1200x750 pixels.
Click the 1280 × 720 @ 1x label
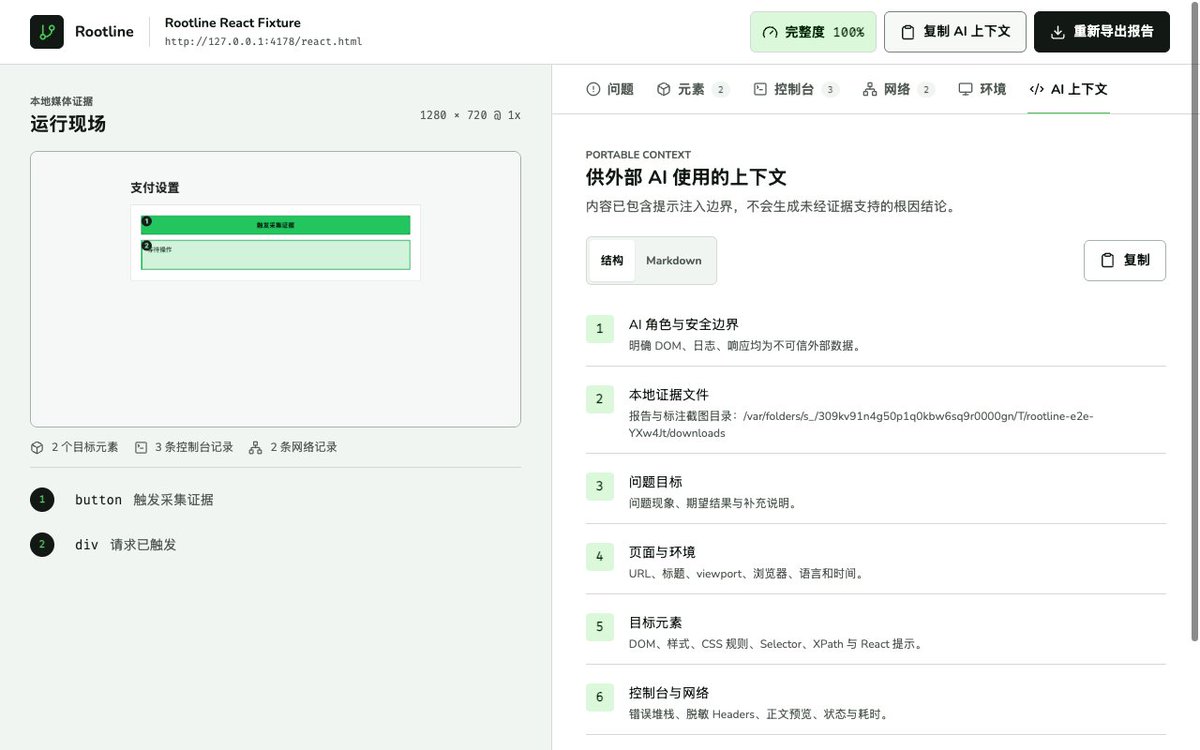470,115
